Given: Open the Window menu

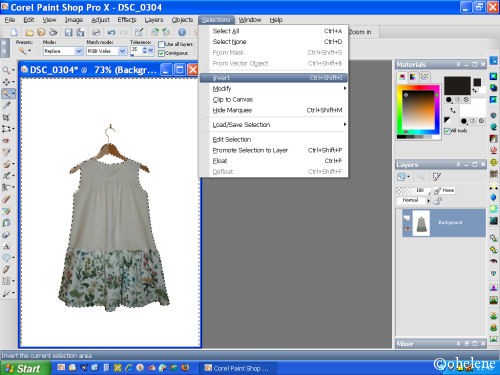Looking at the screenshot, I should [250, 20].
